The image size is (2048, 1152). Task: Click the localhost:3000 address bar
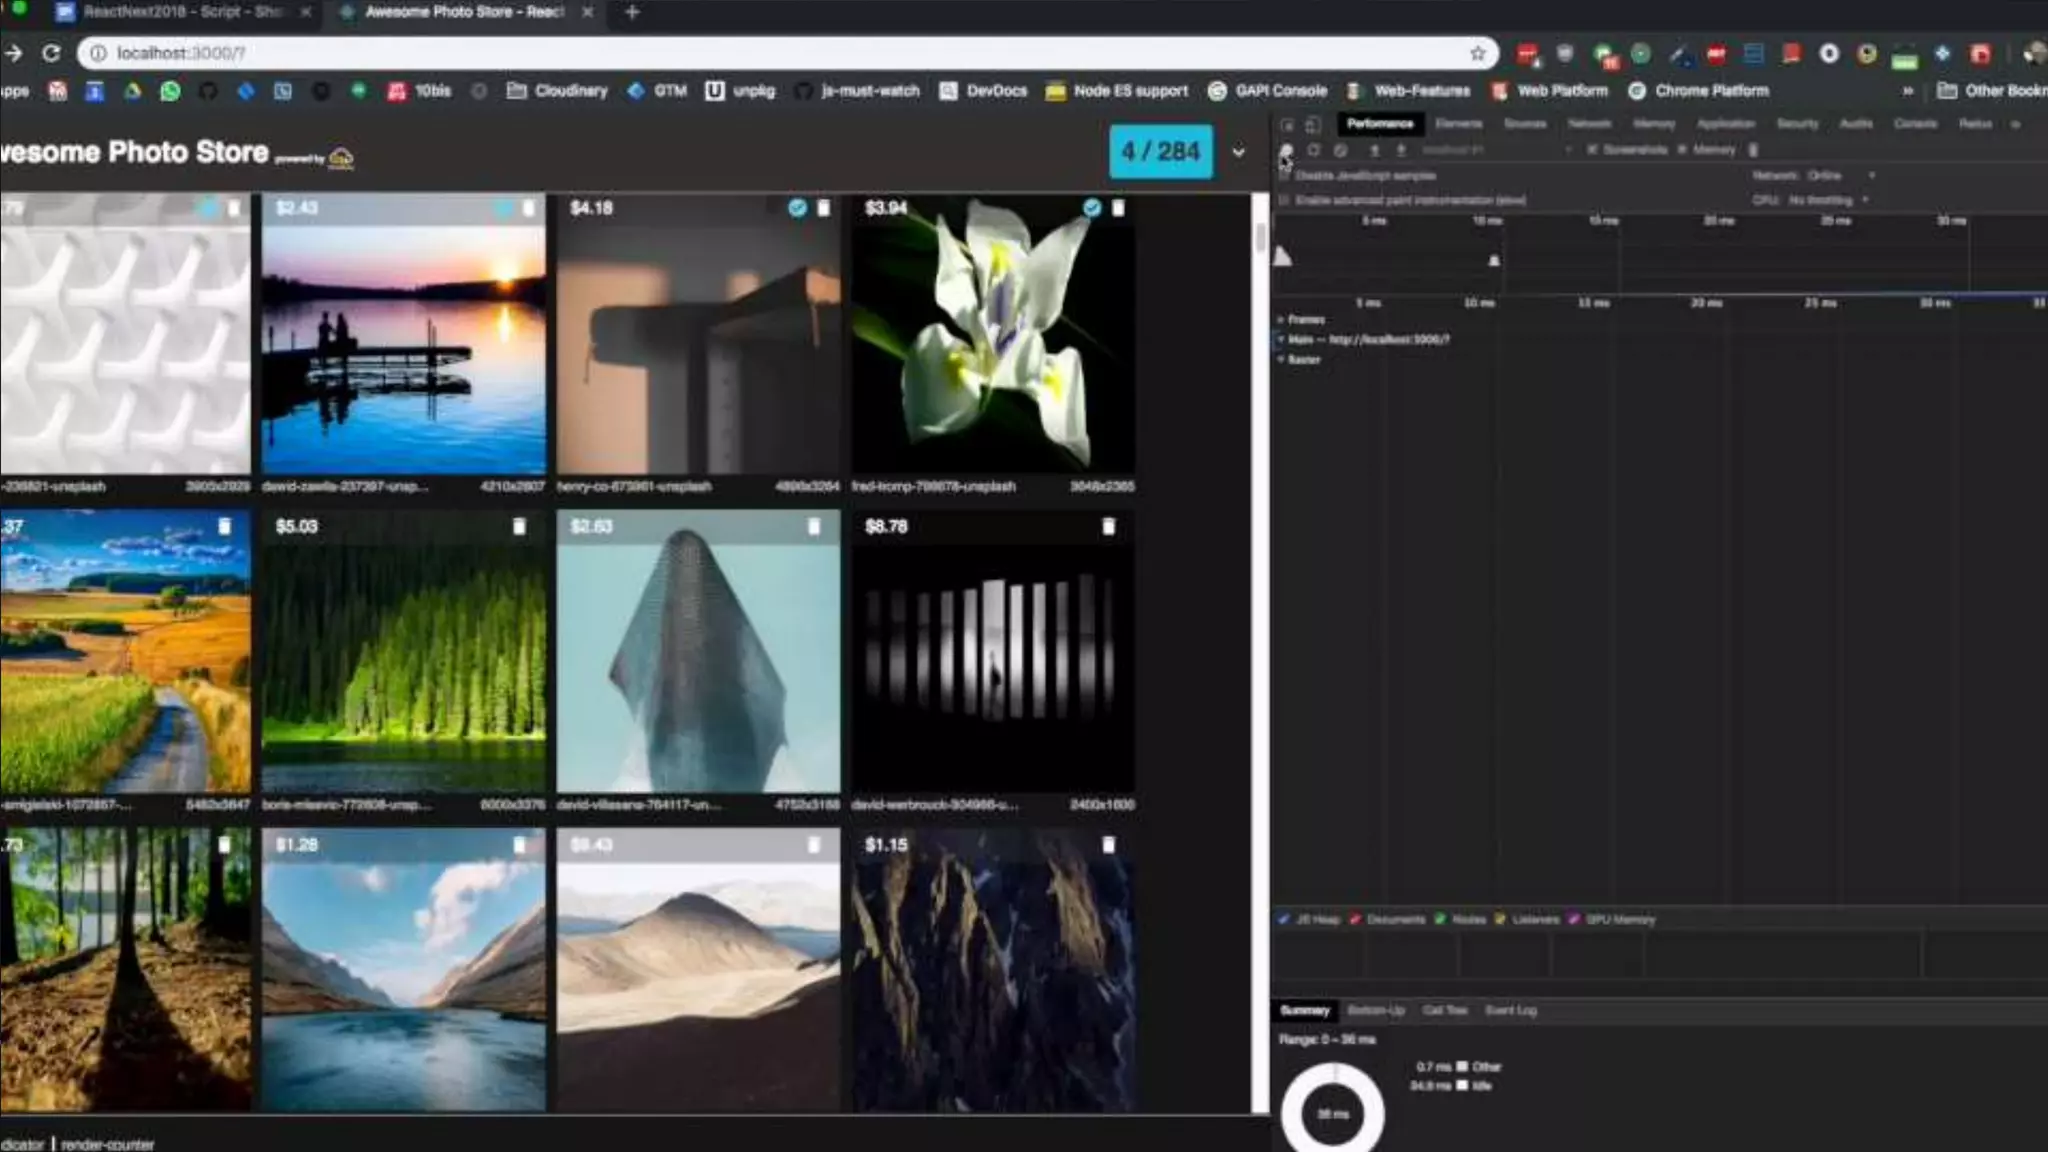tap(786, 53)
